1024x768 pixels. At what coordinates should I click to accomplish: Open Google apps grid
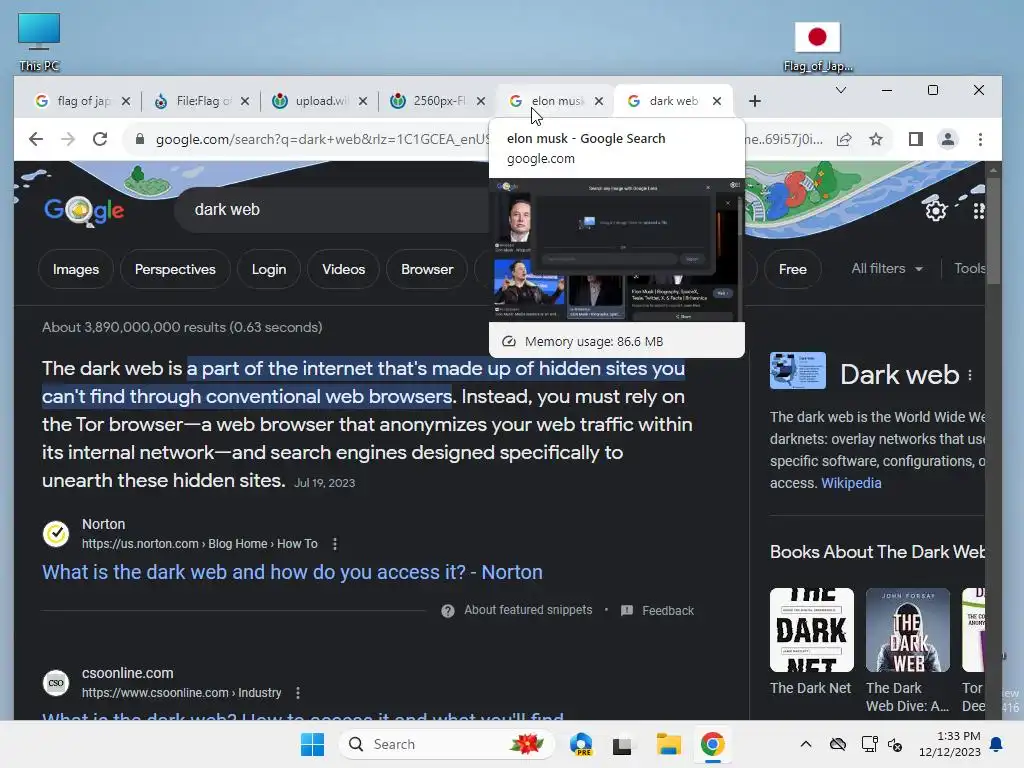click(x=978, y=210)
